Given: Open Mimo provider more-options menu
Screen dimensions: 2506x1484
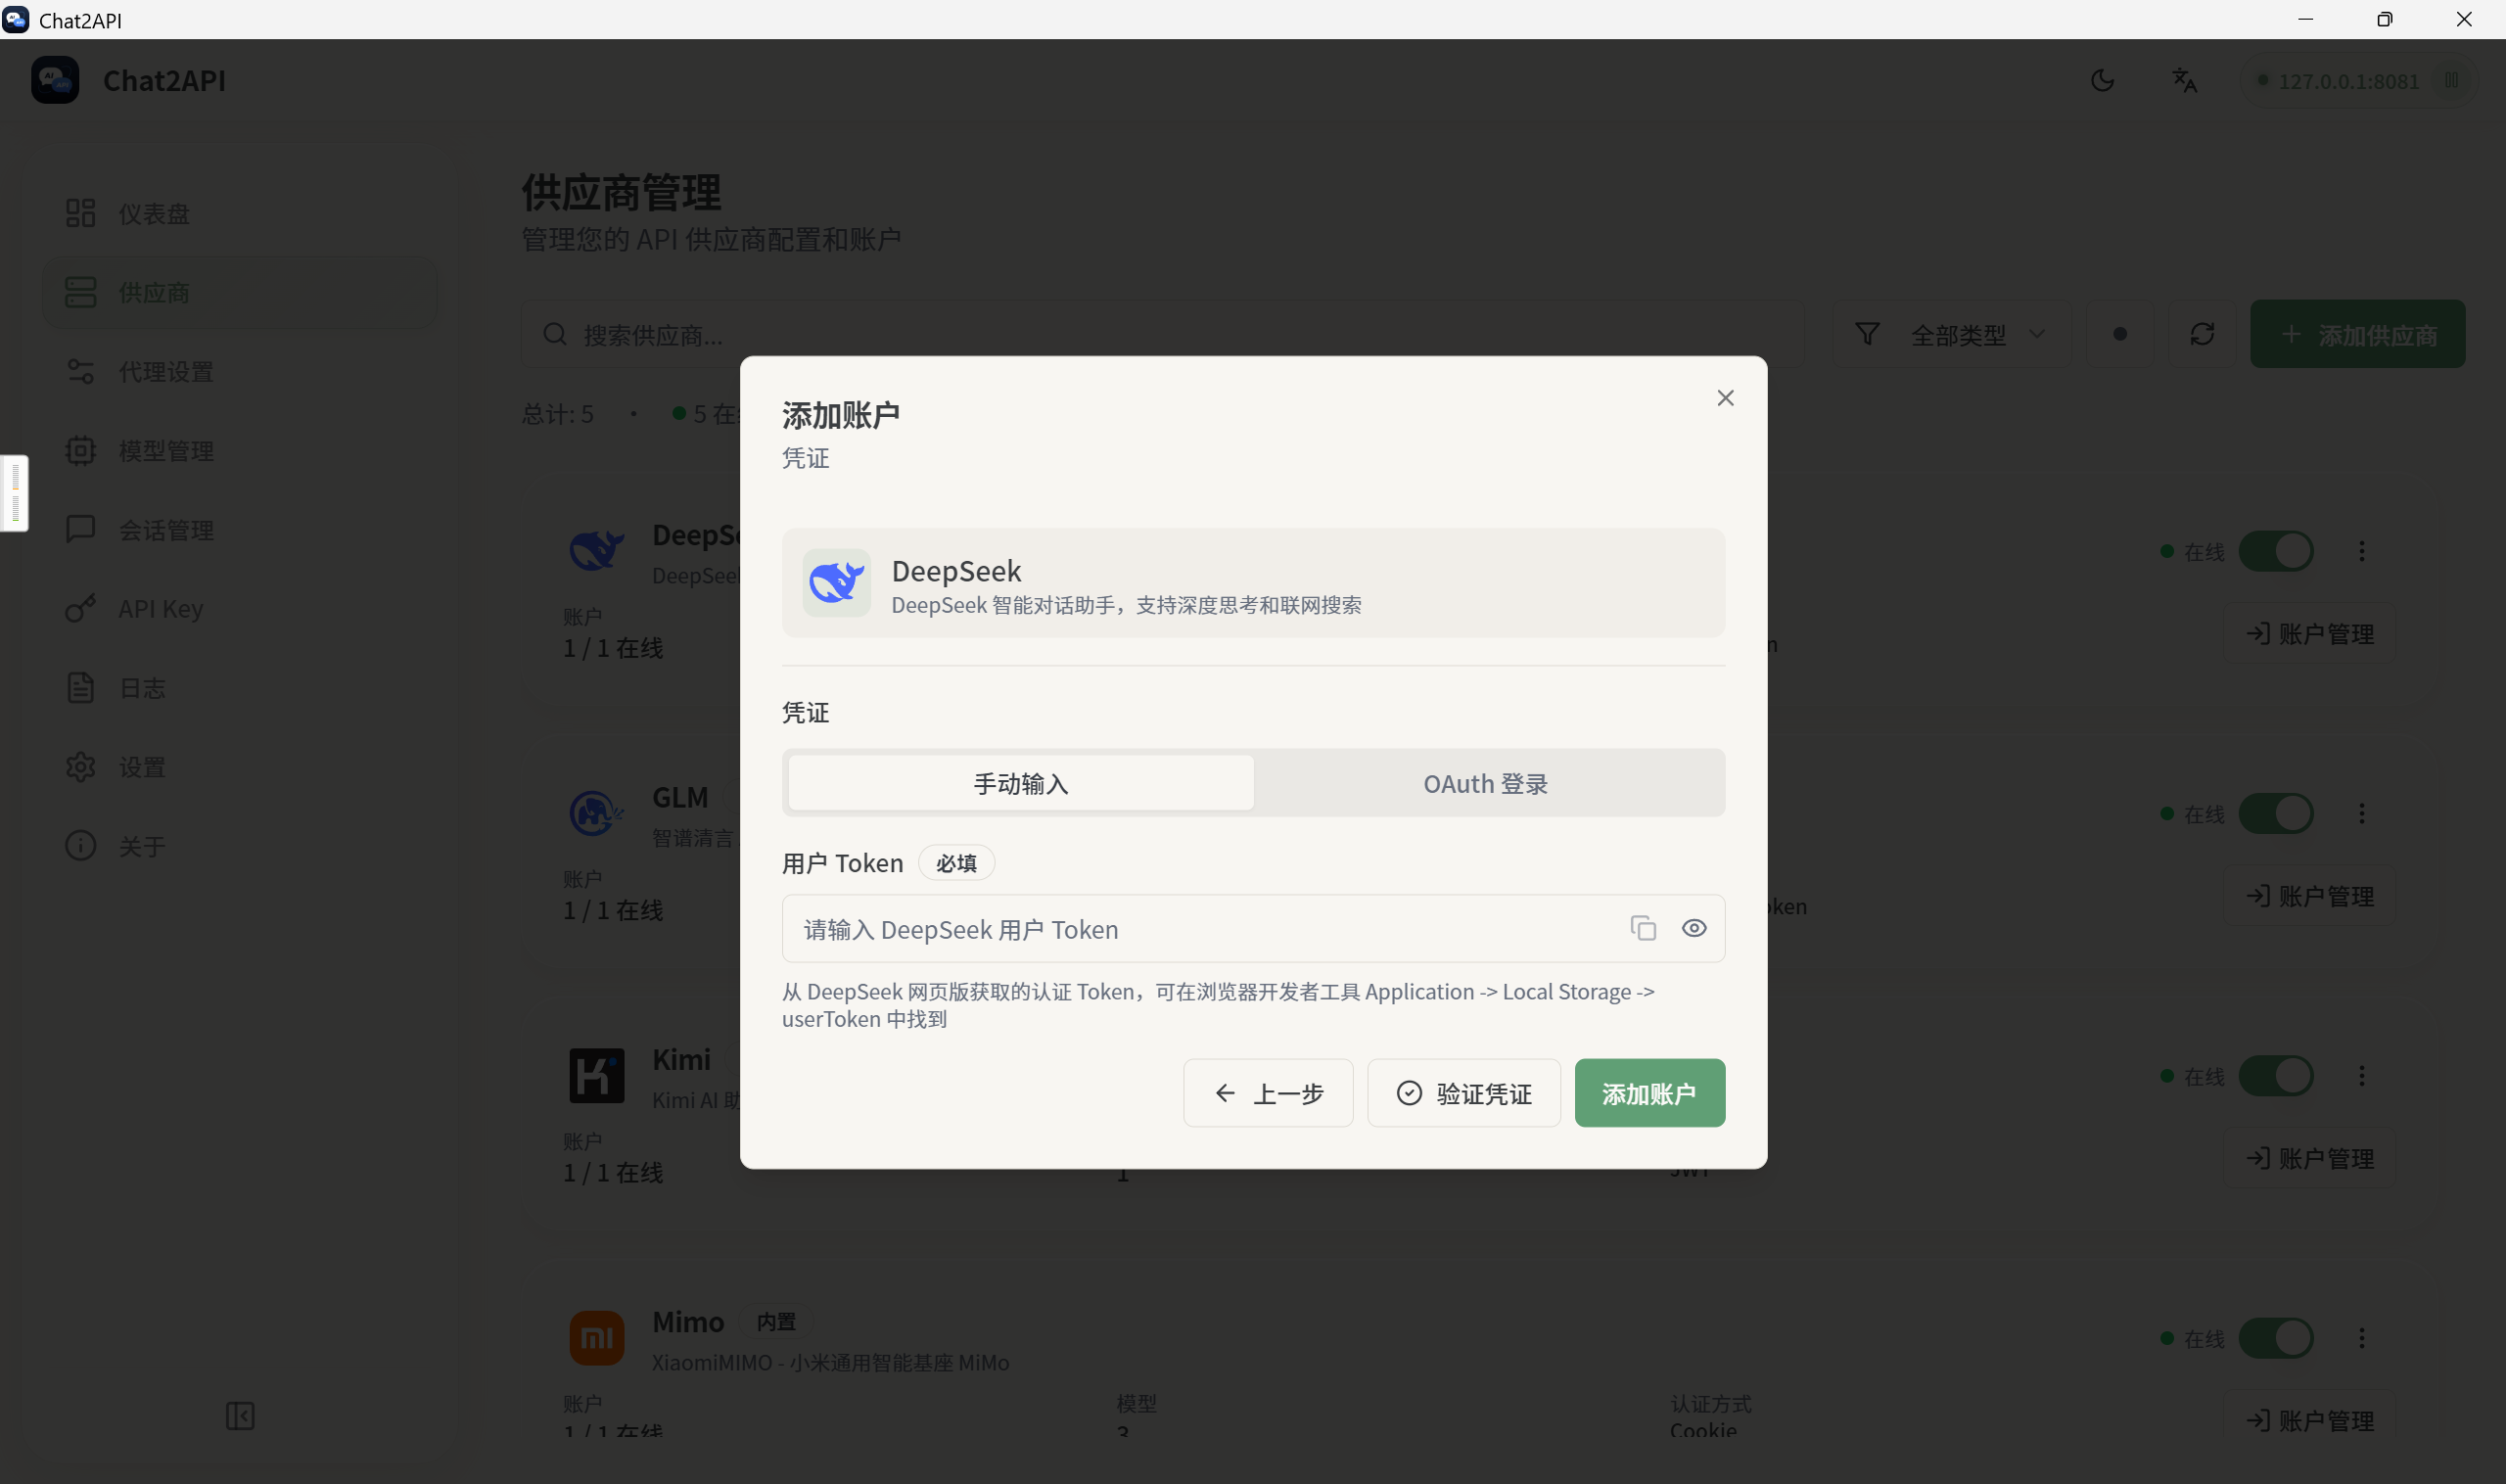Looking at the screenshot, I should pos(2361,1338).
